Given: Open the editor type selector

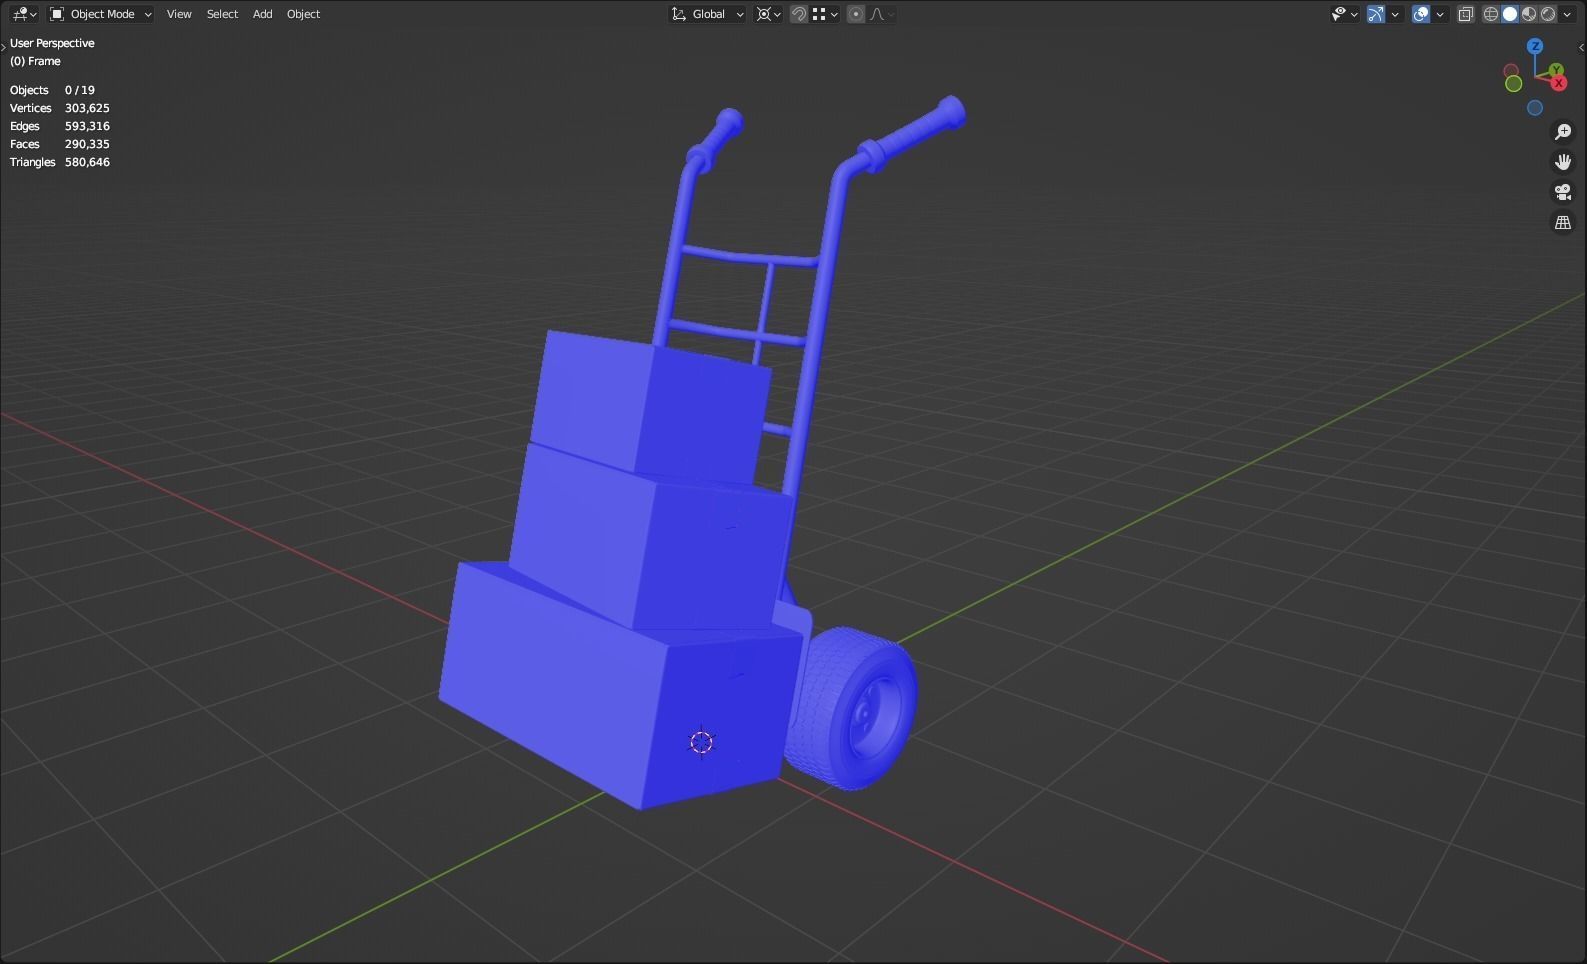Looking at the screenshot, I should (x=24, y=14).
